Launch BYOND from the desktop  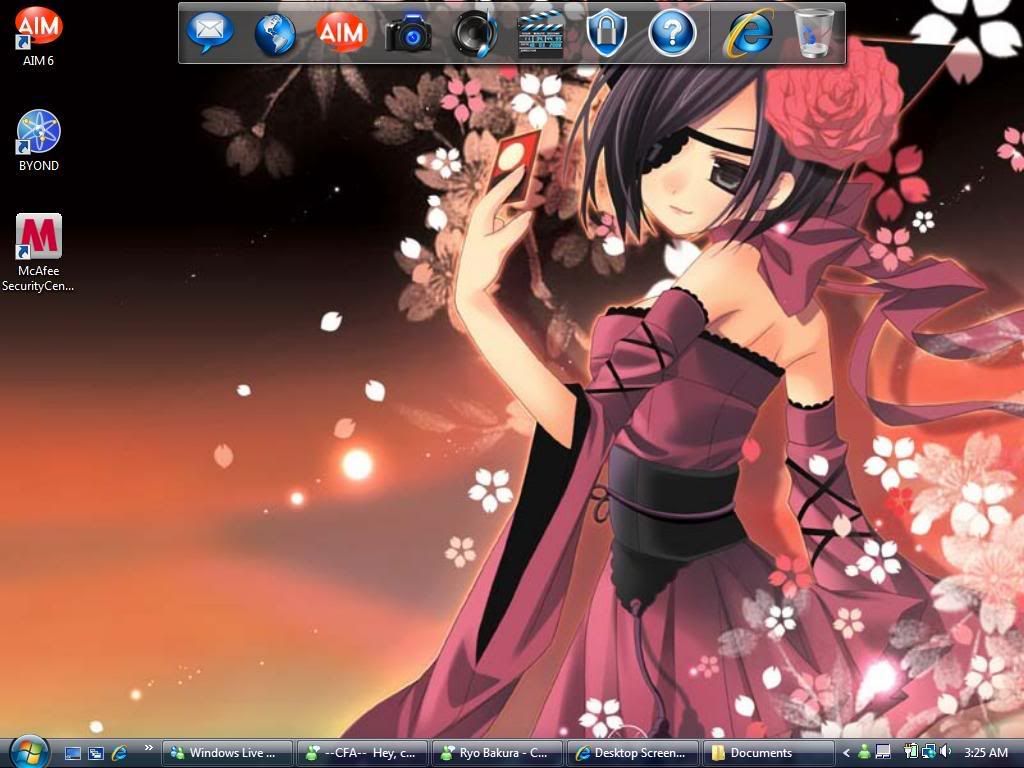[37, 130]
